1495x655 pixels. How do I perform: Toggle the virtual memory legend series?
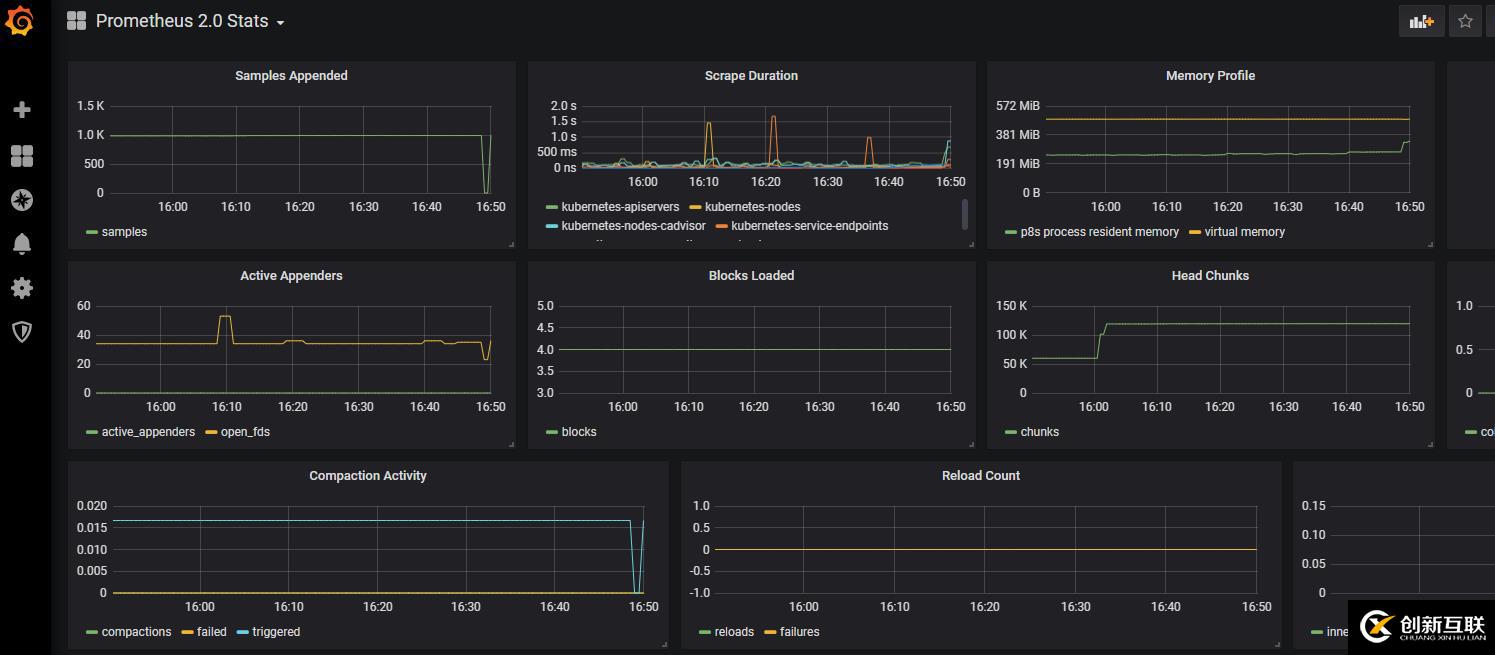(1244, 232)
